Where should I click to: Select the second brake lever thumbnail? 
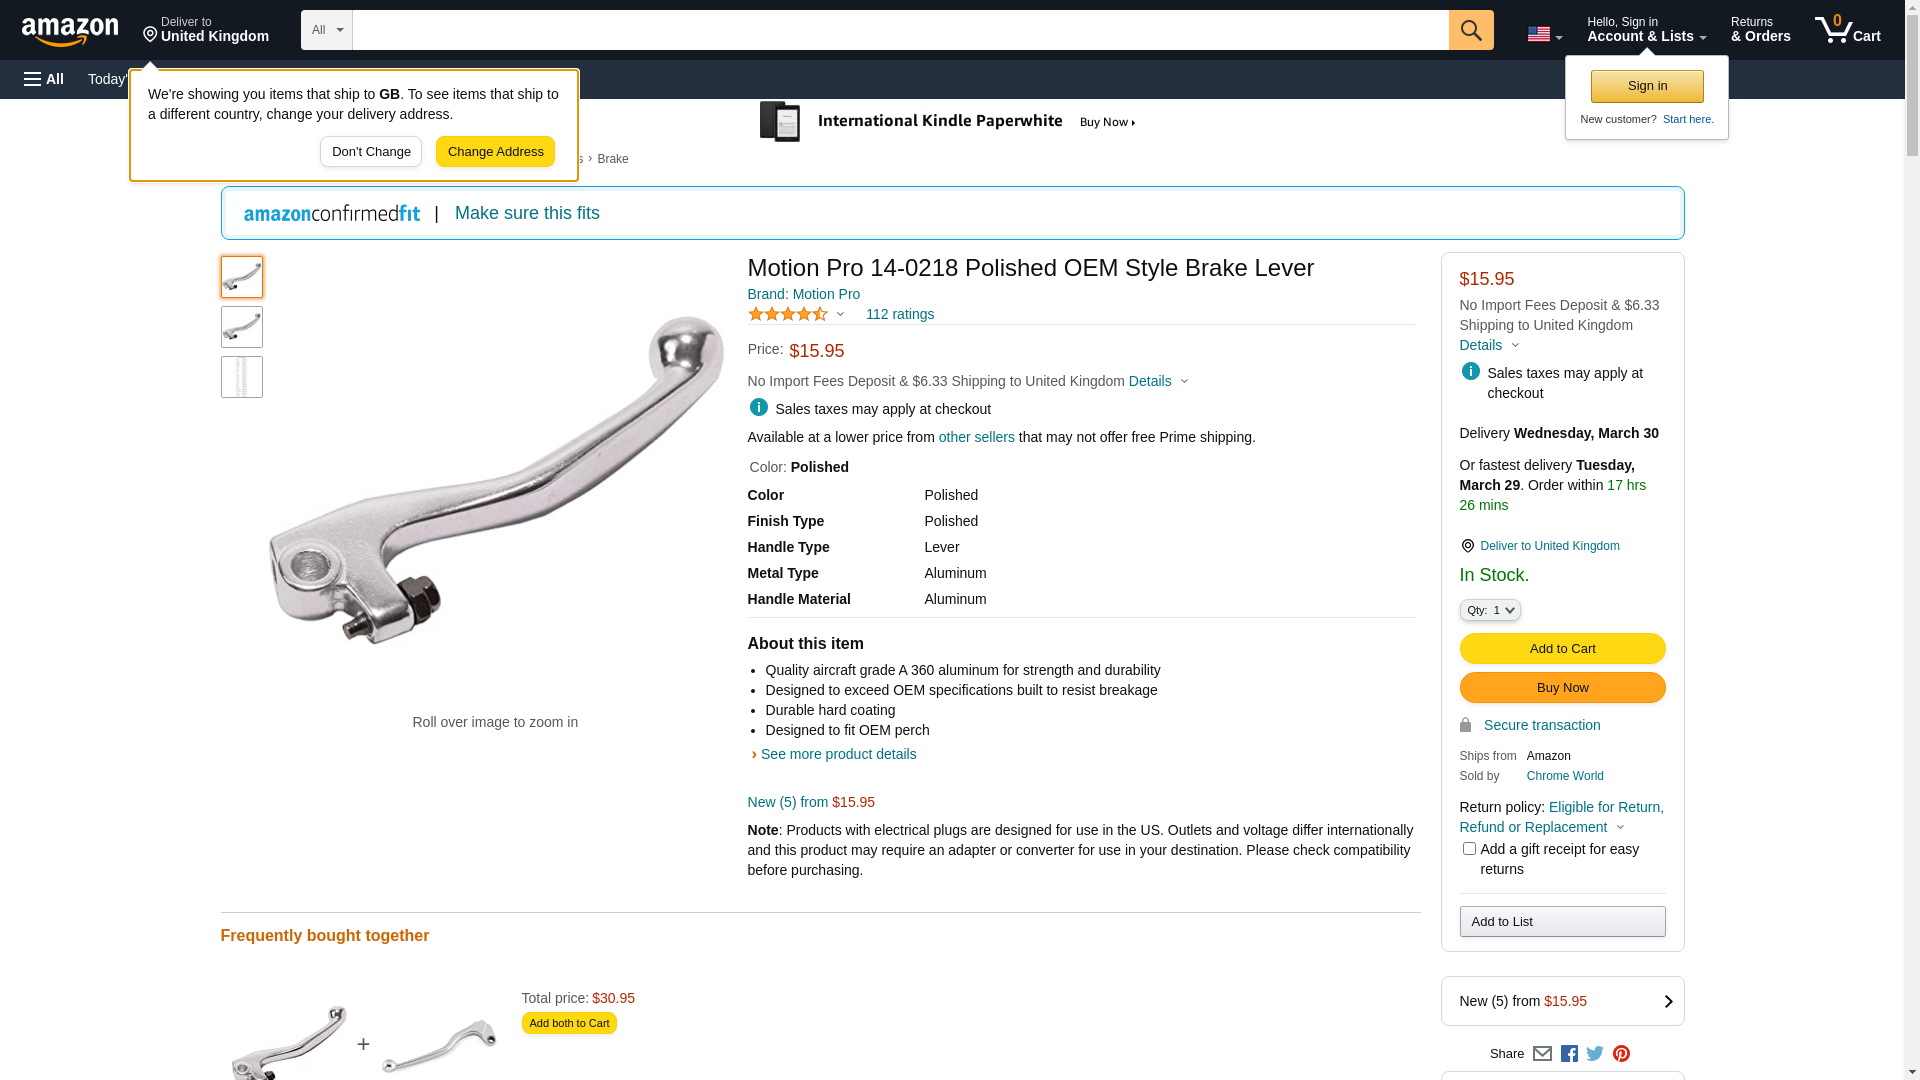tap(242, 327)
